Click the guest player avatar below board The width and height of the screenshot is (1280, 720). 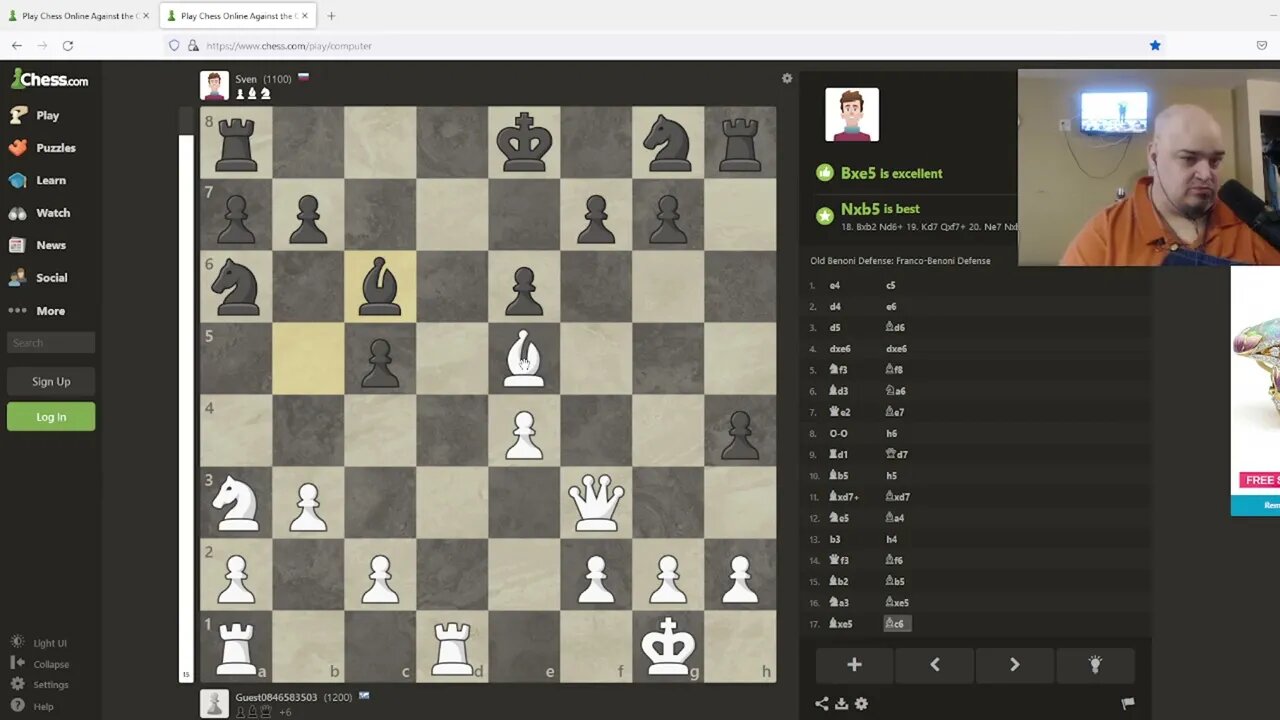pos(214,703)
